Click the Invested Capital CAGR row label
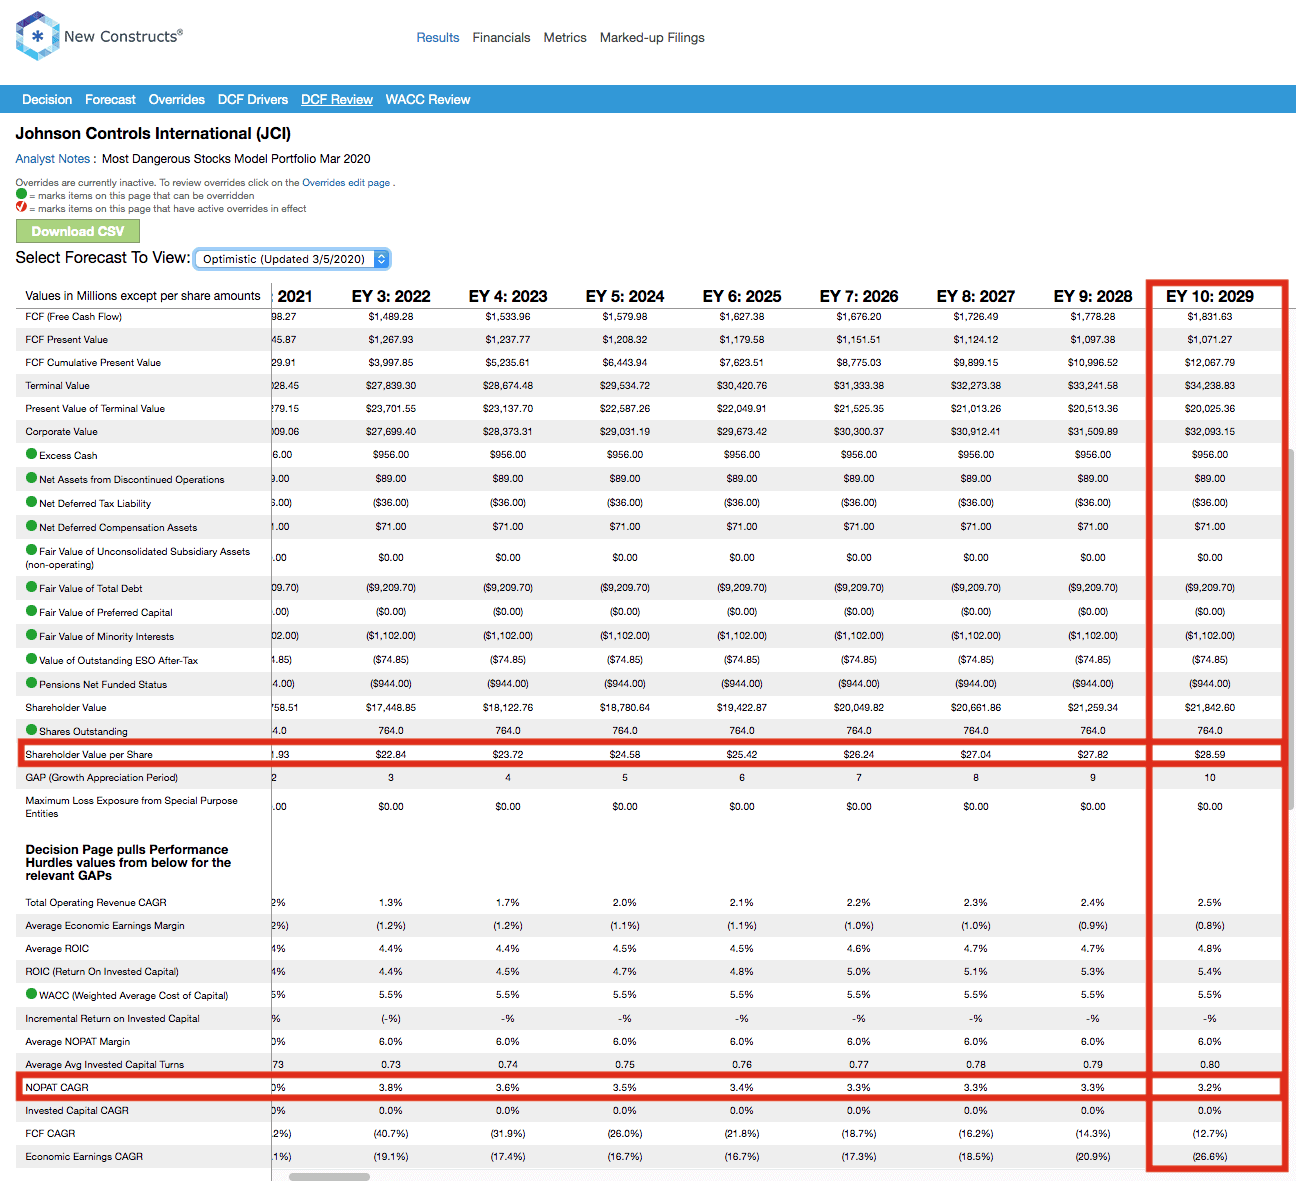This screenshot has height=1181, width=1296. click(77, 1110)
